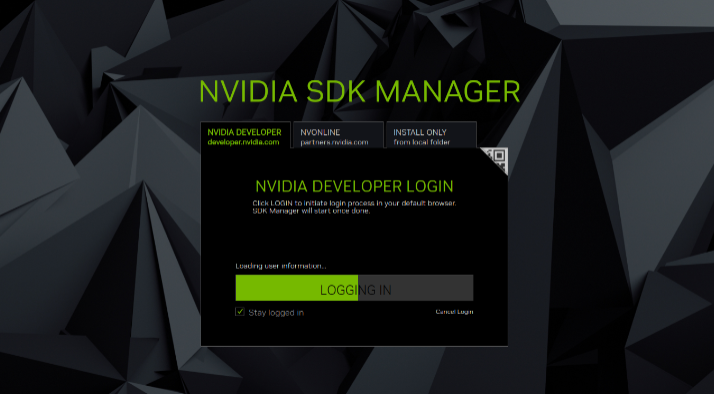Click the Cancel Login link
The width and height of the screenshot is (714, 394).
(454, 312)
